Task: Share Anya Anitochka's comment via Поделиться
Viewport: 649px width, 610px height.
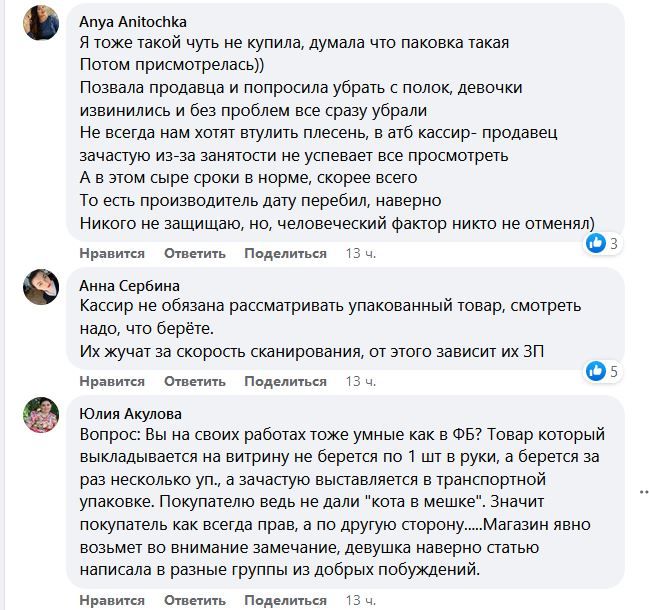Action: pos(285,253)
